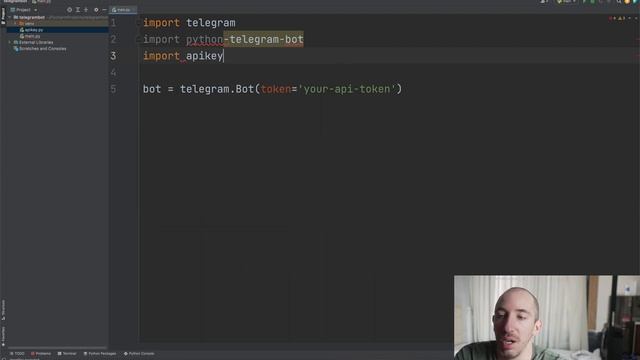Click line number 4 in the gutter
Image resolution: width=640 pixels, height=360 pixels.
pos(113,73)
